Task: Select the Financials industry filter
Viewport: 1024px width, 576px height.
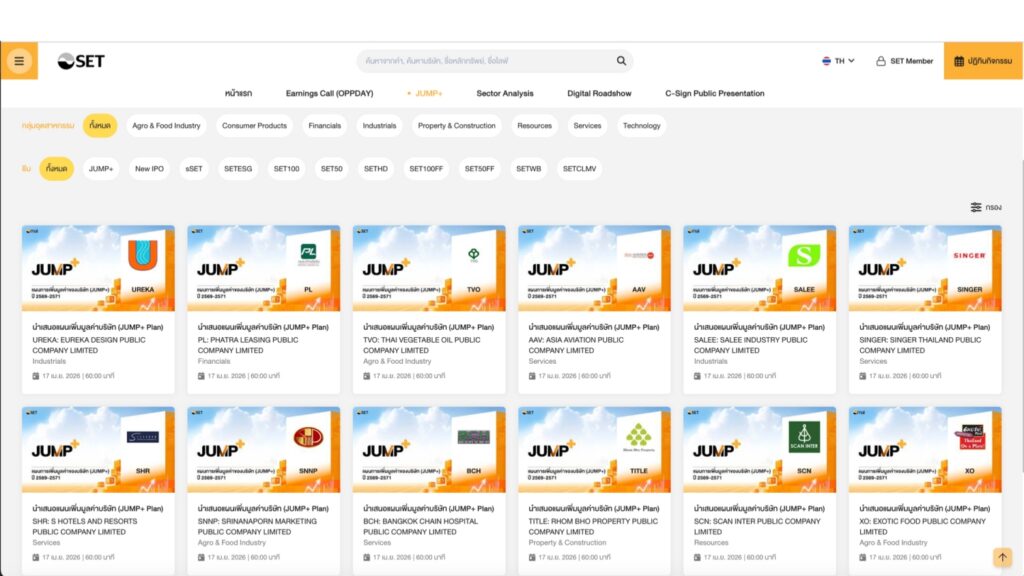Action: point(325,126)
